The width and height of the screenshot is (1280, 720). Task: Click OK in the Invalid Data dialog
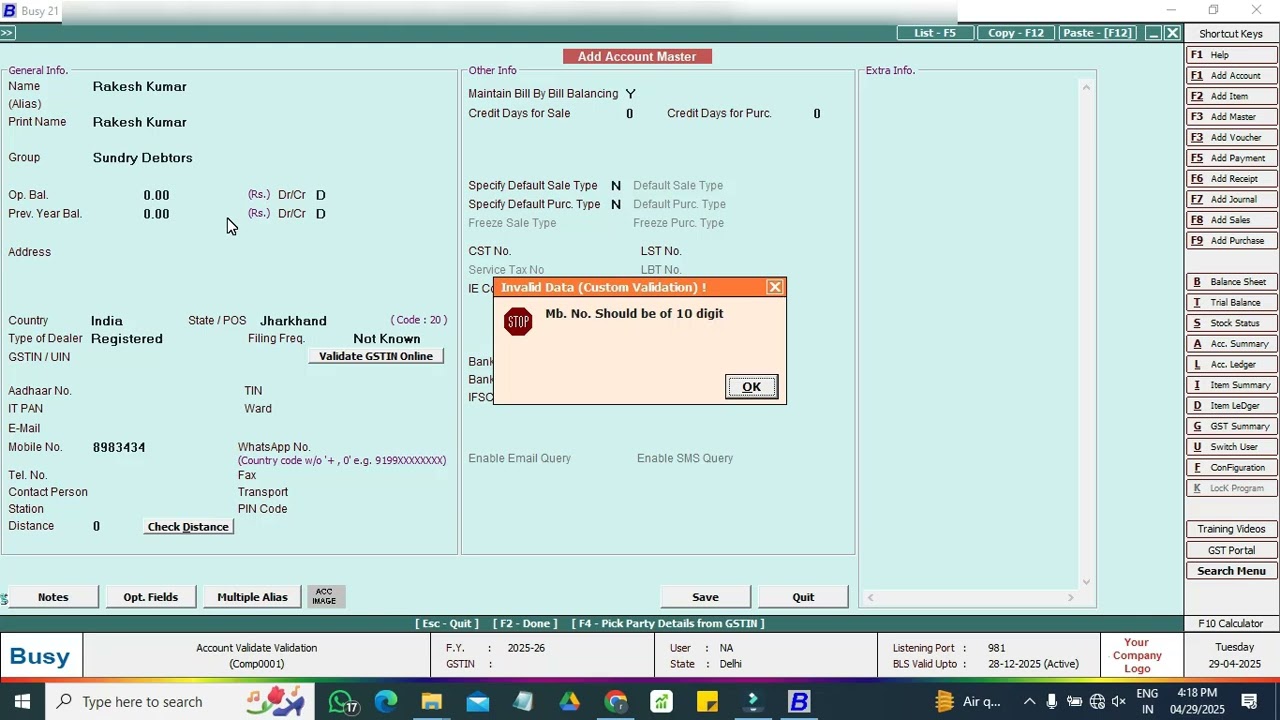pos(751,387)
